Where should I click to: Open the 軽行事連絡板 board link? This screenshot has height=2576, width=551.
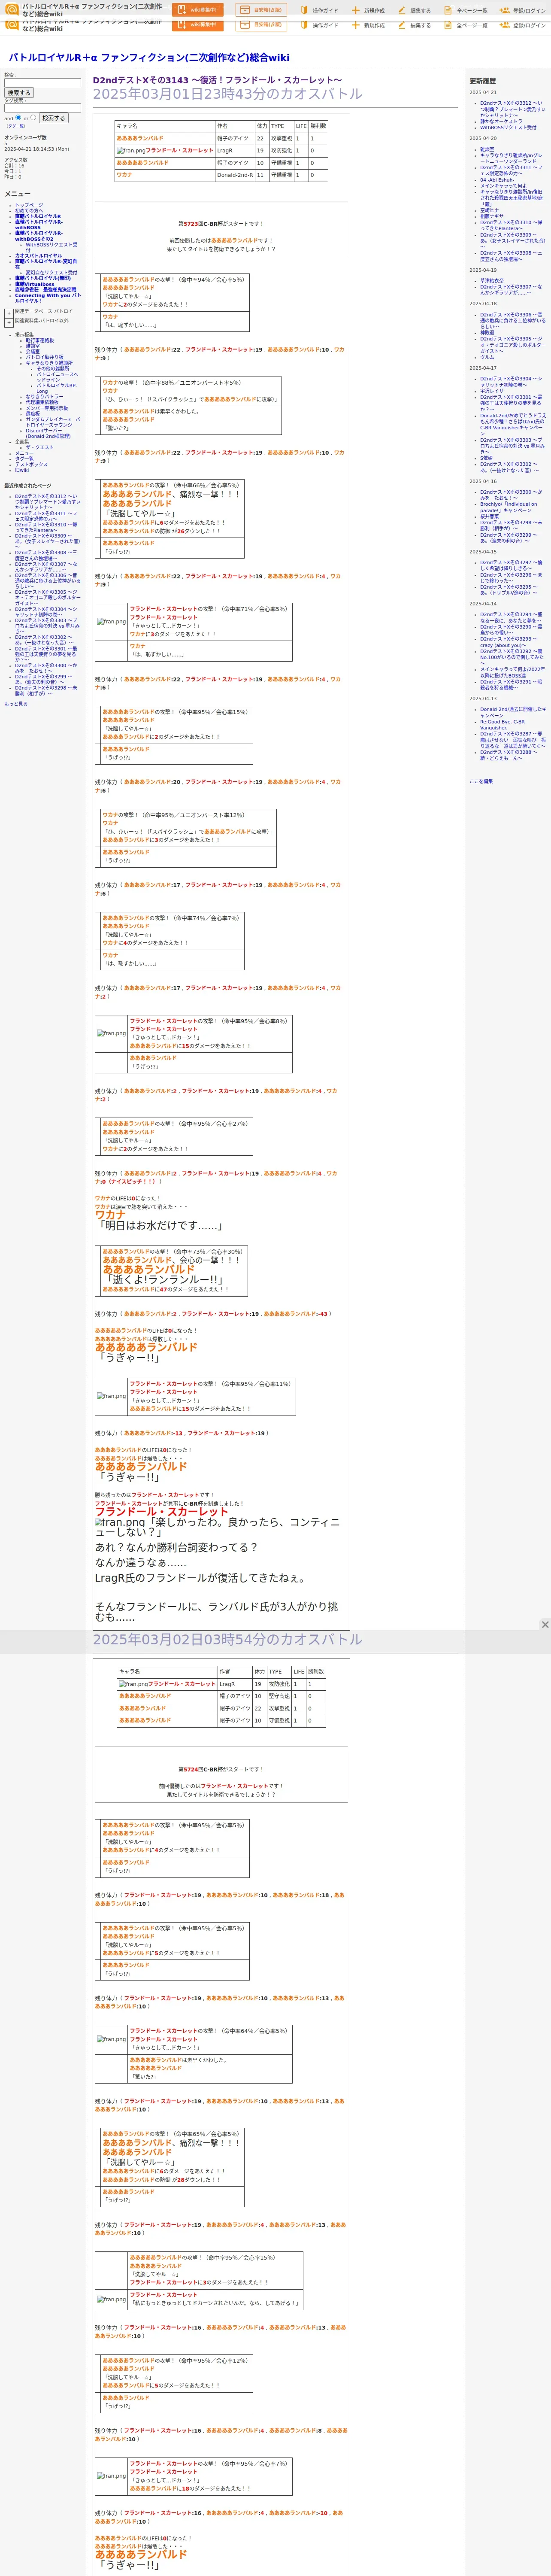click(x=40, y=340)
